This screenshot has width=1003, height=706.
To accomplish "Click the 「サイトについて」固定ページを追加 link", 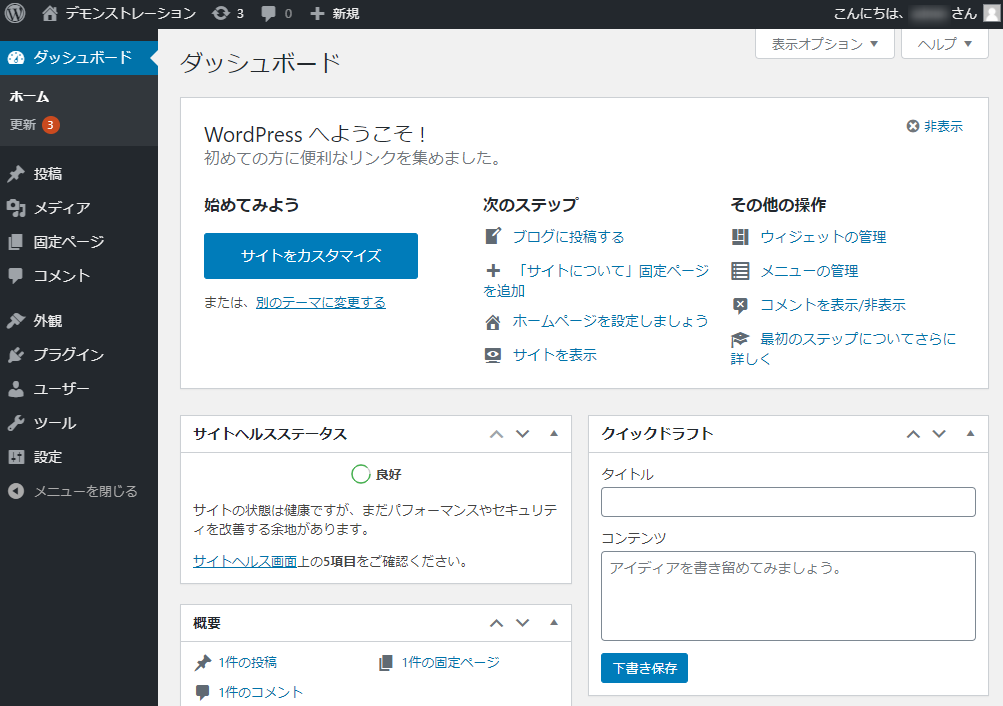I will pyautogui.click(x=596, y=280).
